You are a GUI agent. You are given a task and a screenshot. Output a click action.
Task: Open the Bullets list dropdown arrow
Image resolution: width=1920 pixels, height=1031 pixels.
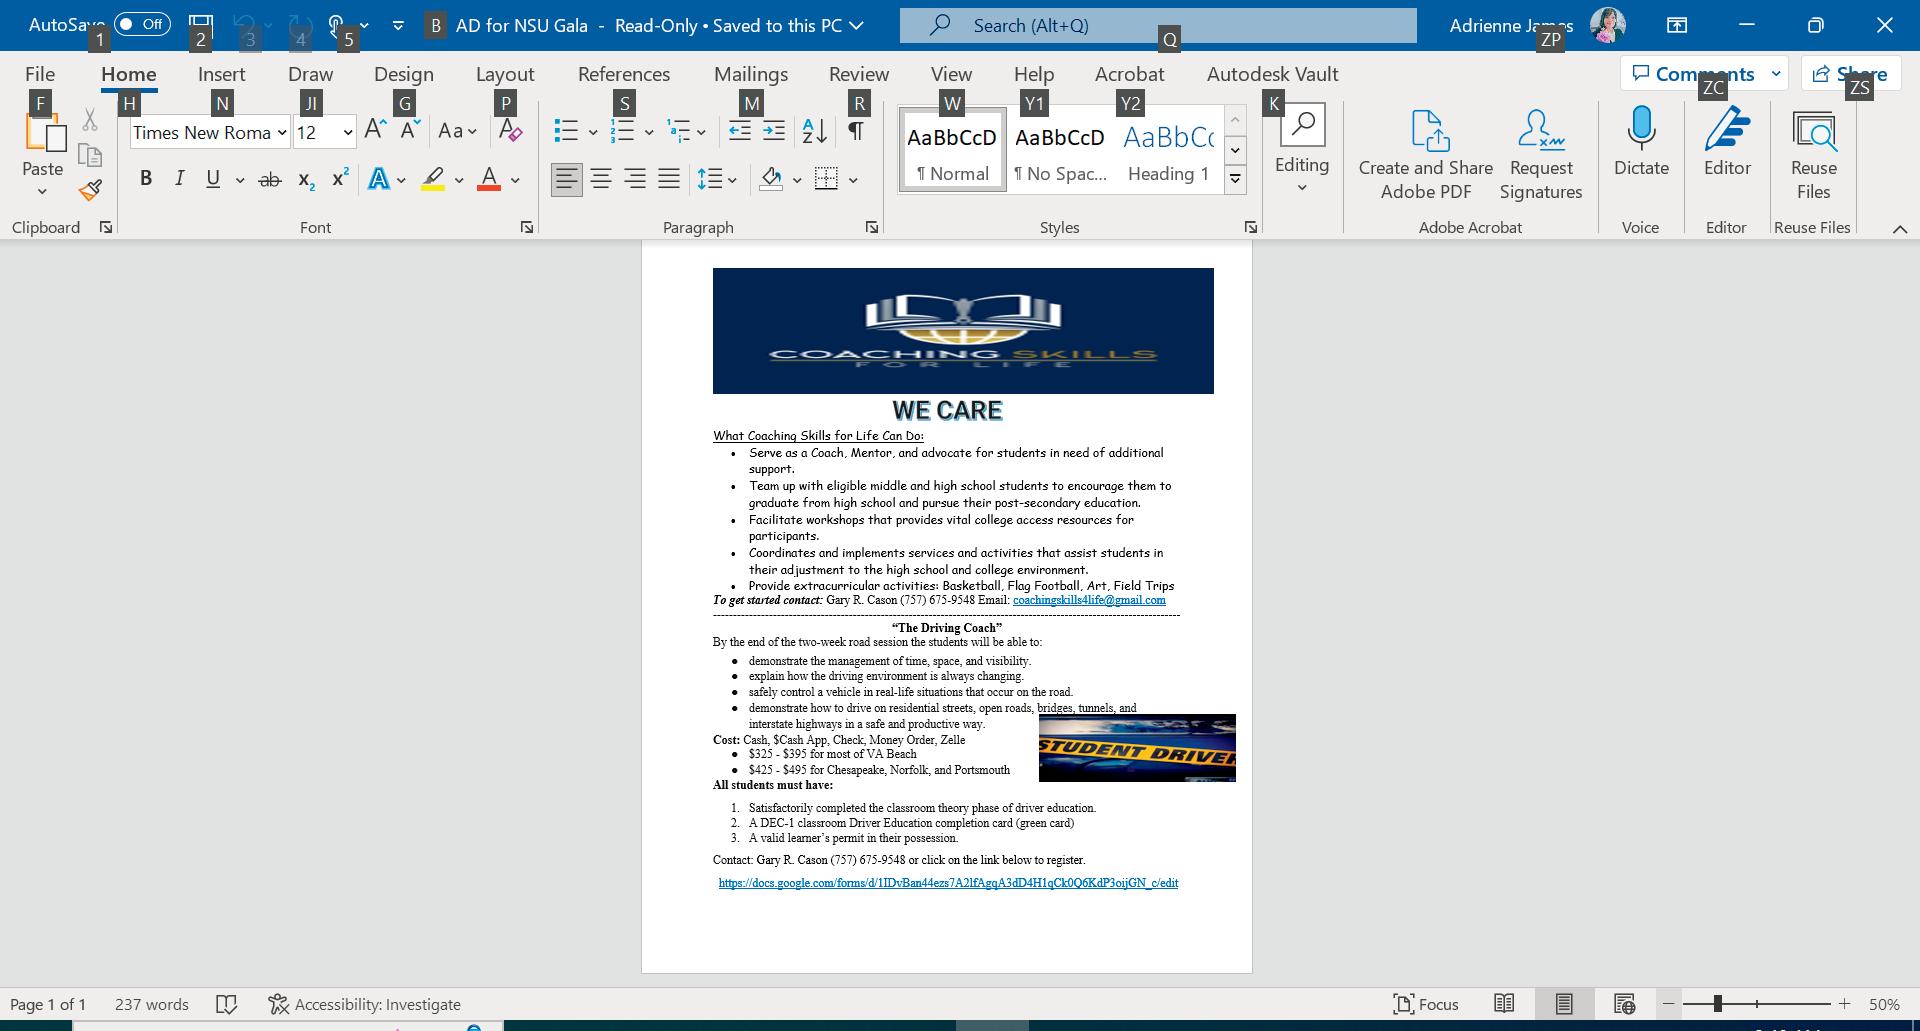coord(593,131)
